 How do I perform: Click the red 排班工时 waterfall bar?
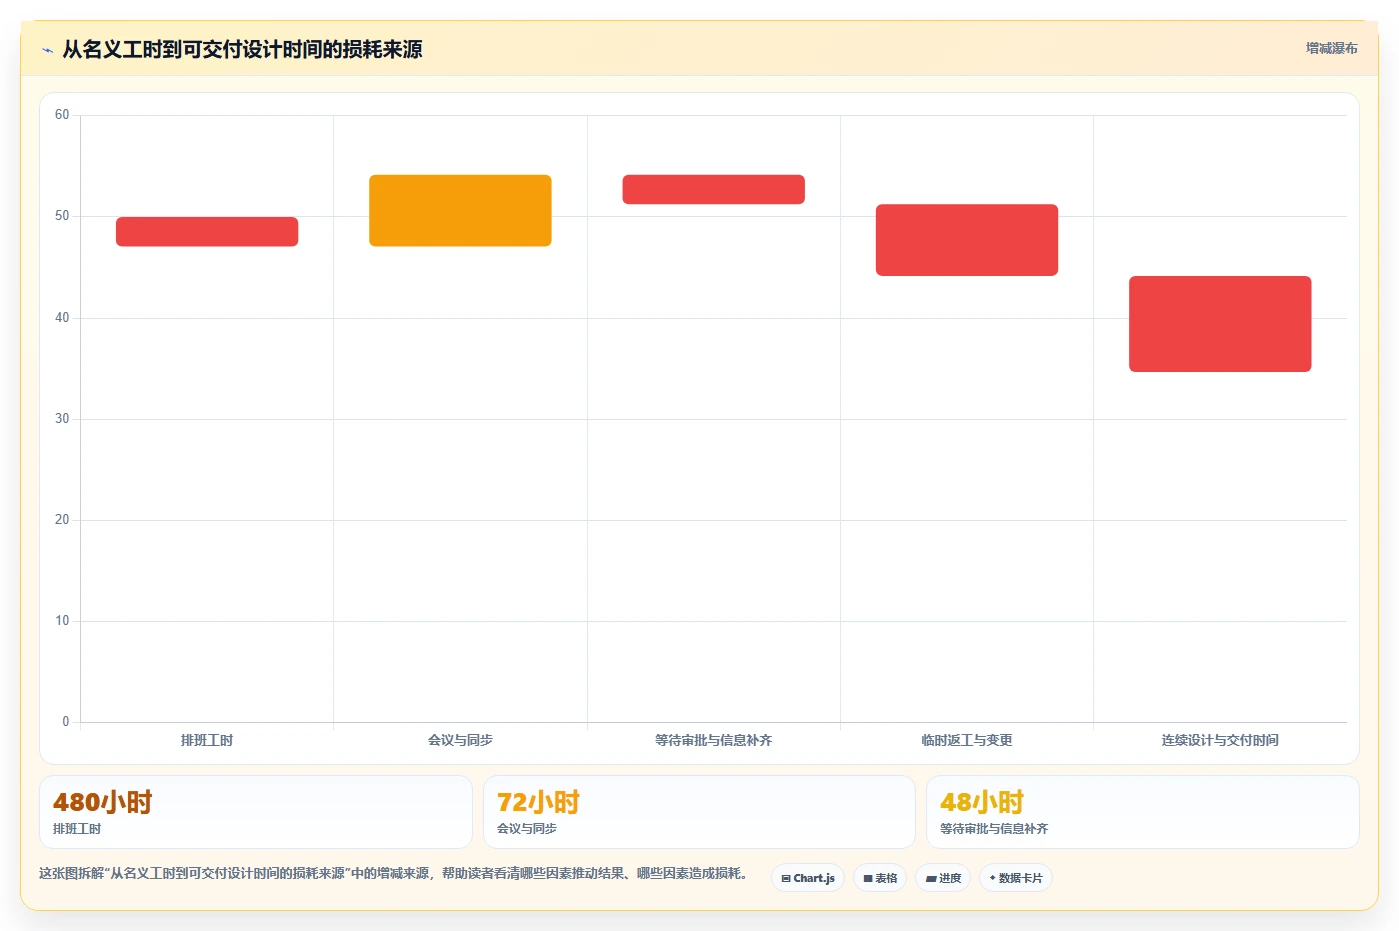(207, 232)
